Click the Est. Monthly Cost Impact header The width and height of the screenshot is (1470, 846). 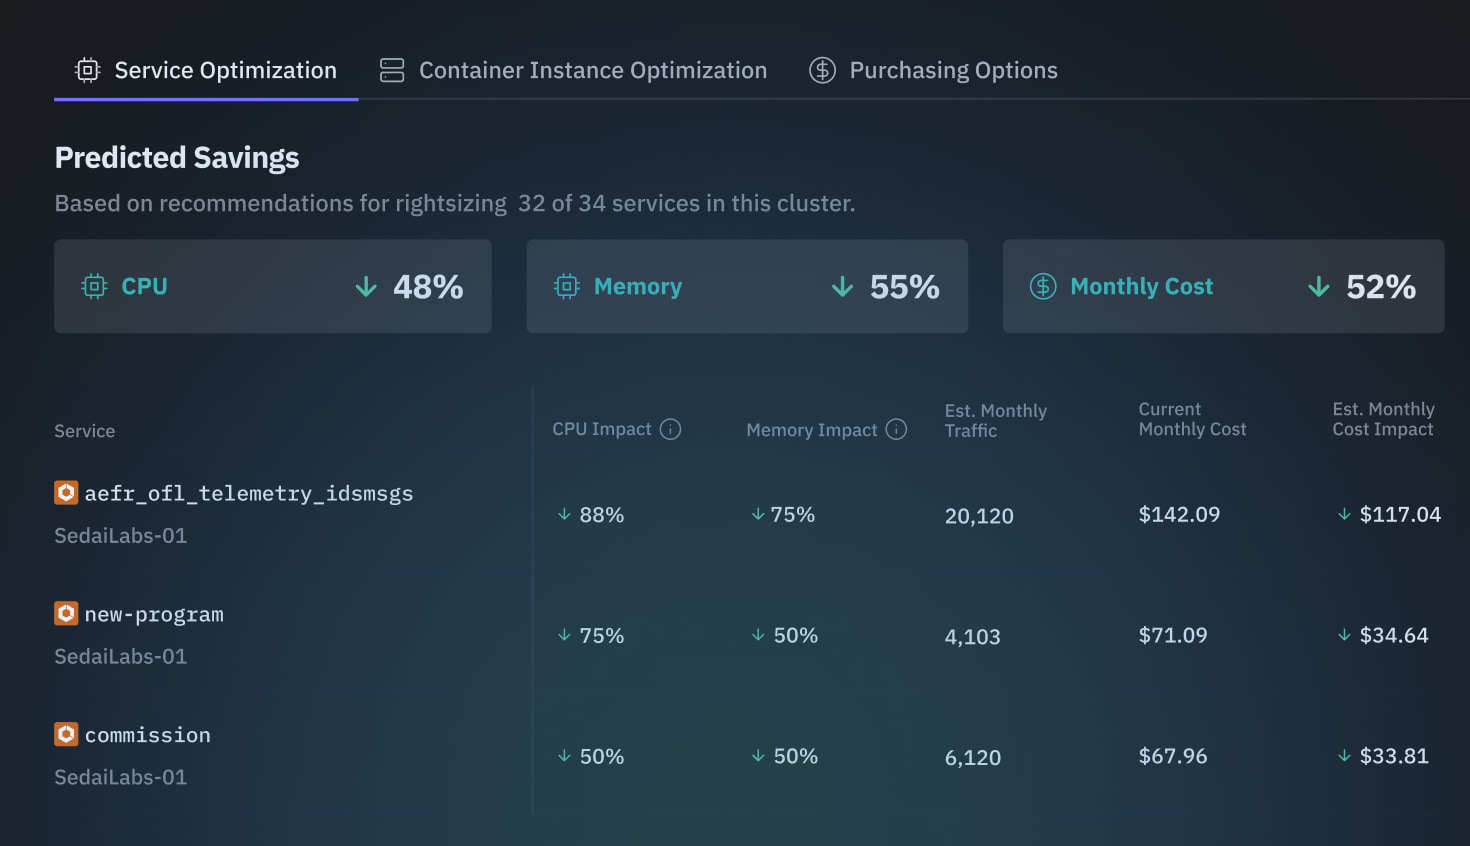(x=1384, y=419)
